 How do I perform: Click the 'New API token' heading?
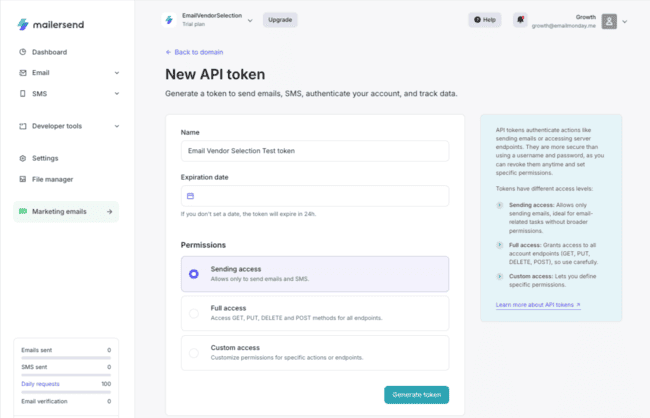[215, 74]
